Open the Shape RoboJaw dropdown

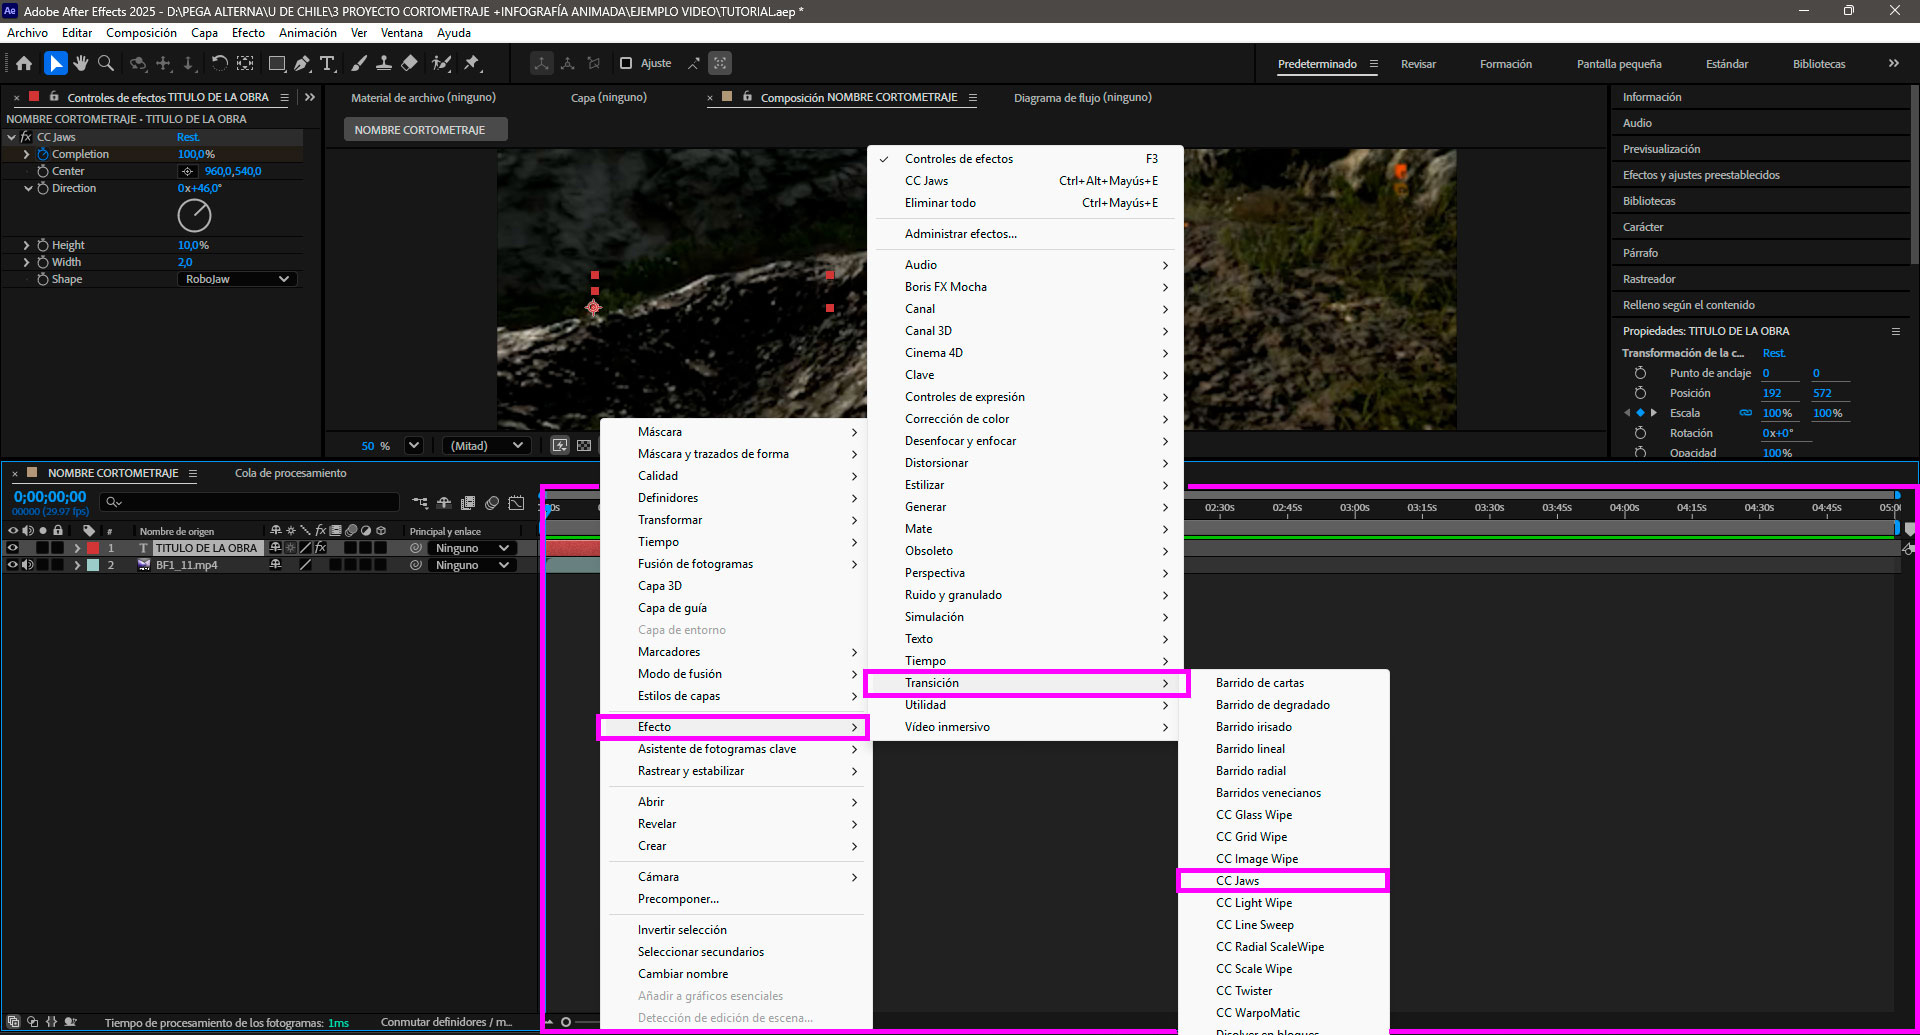click(237, 279)
